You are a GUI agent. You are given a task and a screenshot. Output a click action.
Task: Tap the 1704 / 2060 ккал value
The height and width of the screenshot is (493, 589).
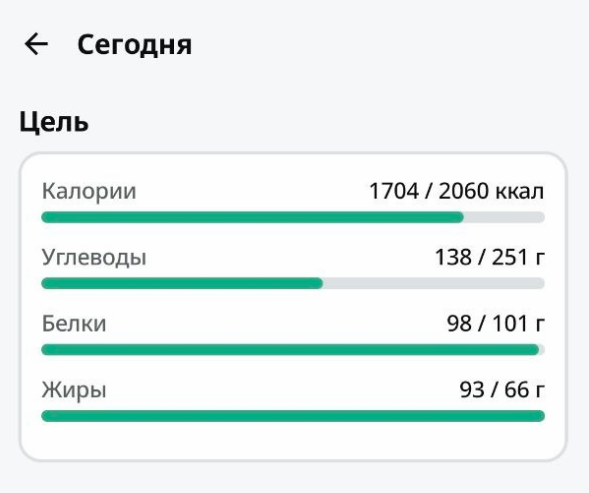(456, 191)
